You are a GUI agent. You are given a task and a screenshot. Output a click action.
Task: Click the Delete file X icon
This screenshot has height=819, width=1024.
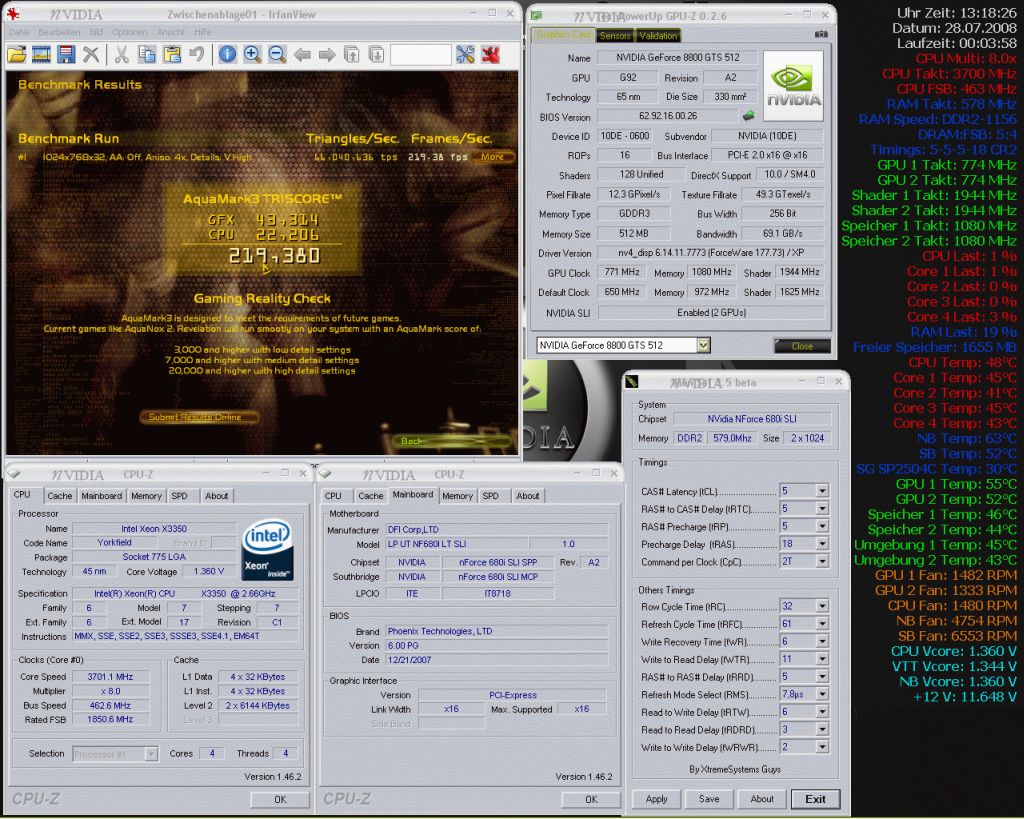pyautogui.click(x=91, y=55)
